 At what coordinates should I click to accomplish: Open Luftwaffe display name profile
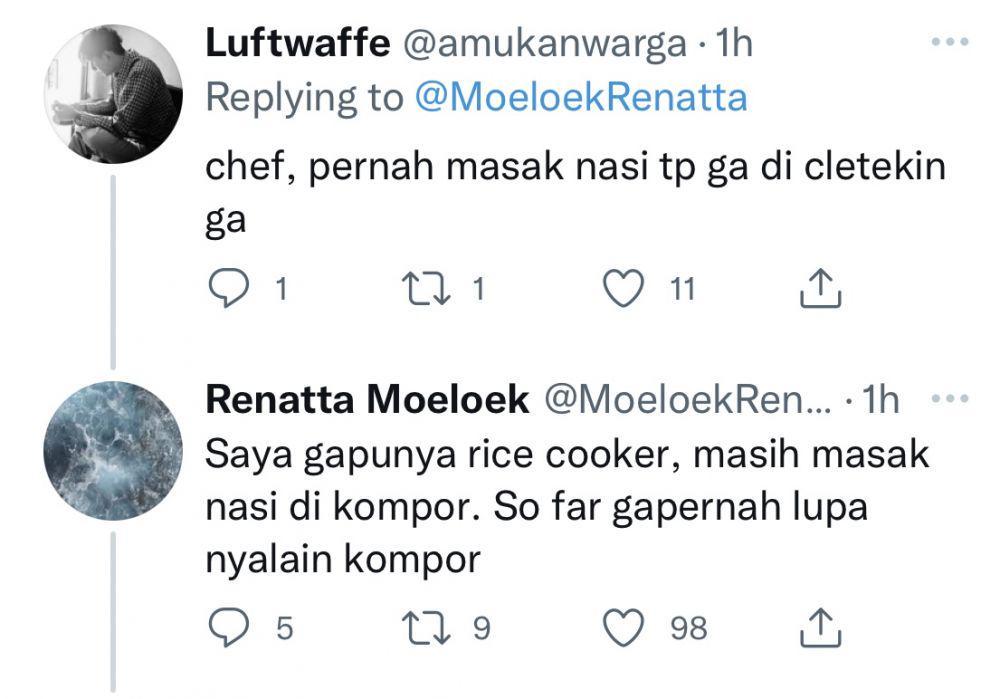[297, 43]
